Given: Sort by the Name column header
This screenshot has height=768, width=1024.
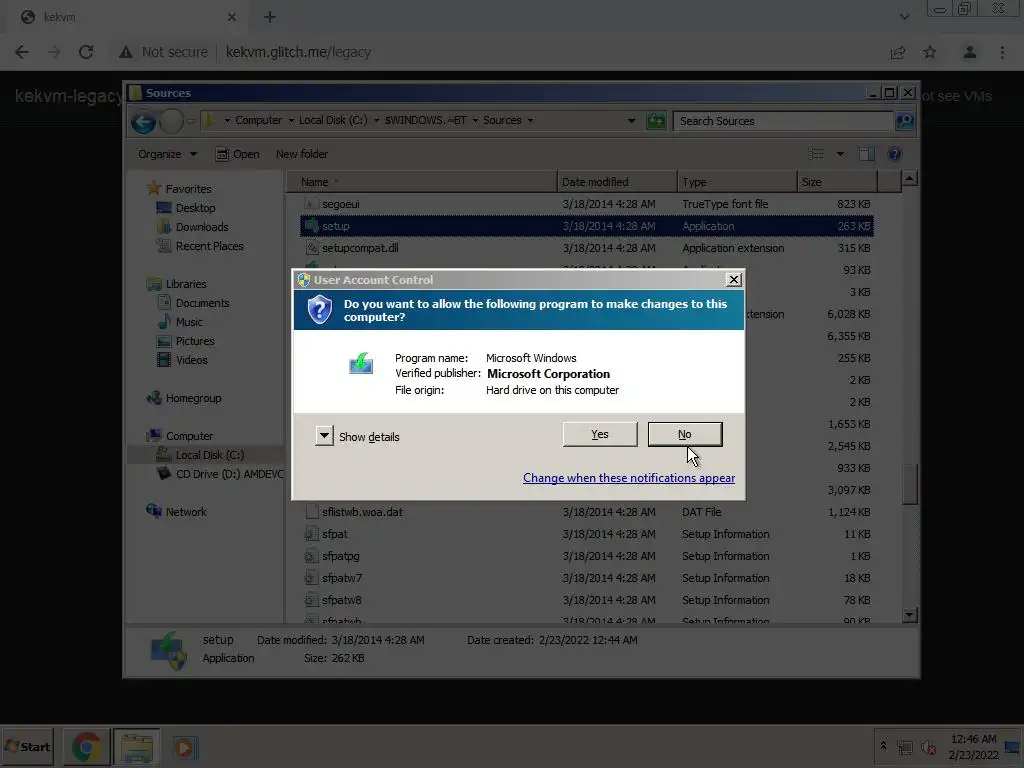Looking at the screenshot, I should 422,182.
